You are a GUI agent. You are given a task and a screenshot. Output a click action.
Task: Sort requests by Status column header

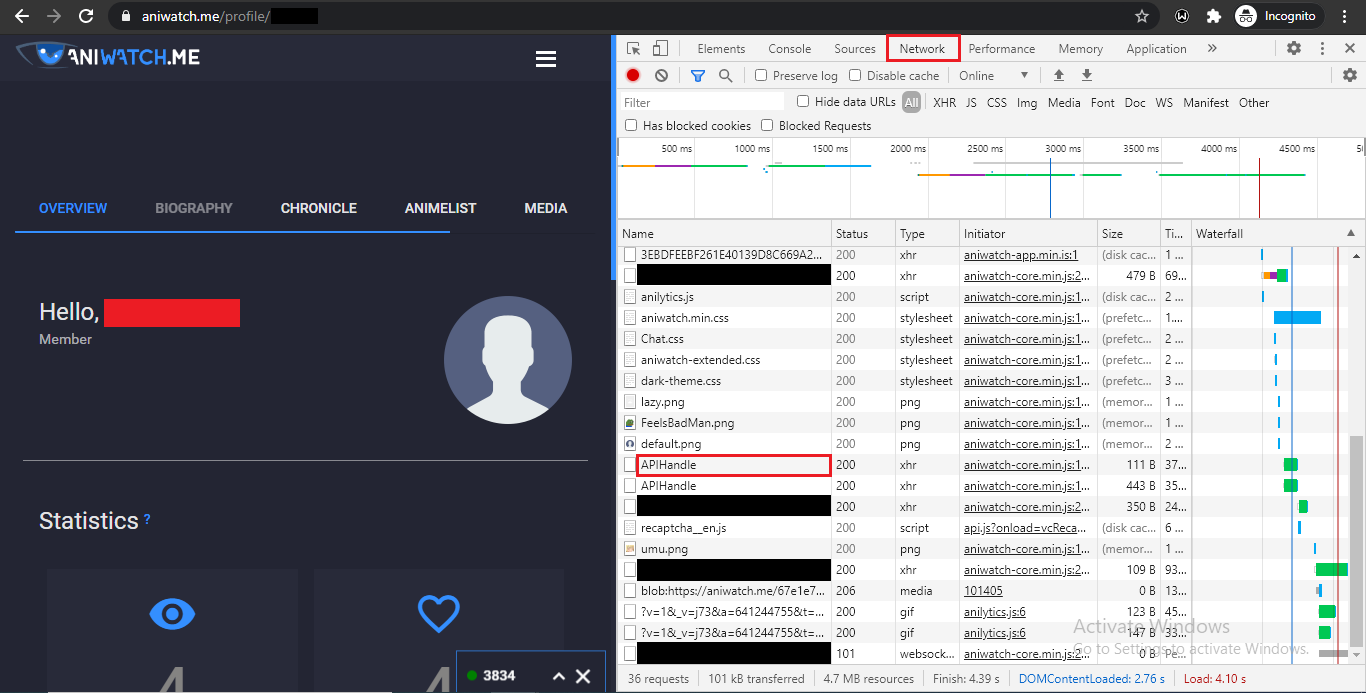pyautogui.click(x=864, y=233)
